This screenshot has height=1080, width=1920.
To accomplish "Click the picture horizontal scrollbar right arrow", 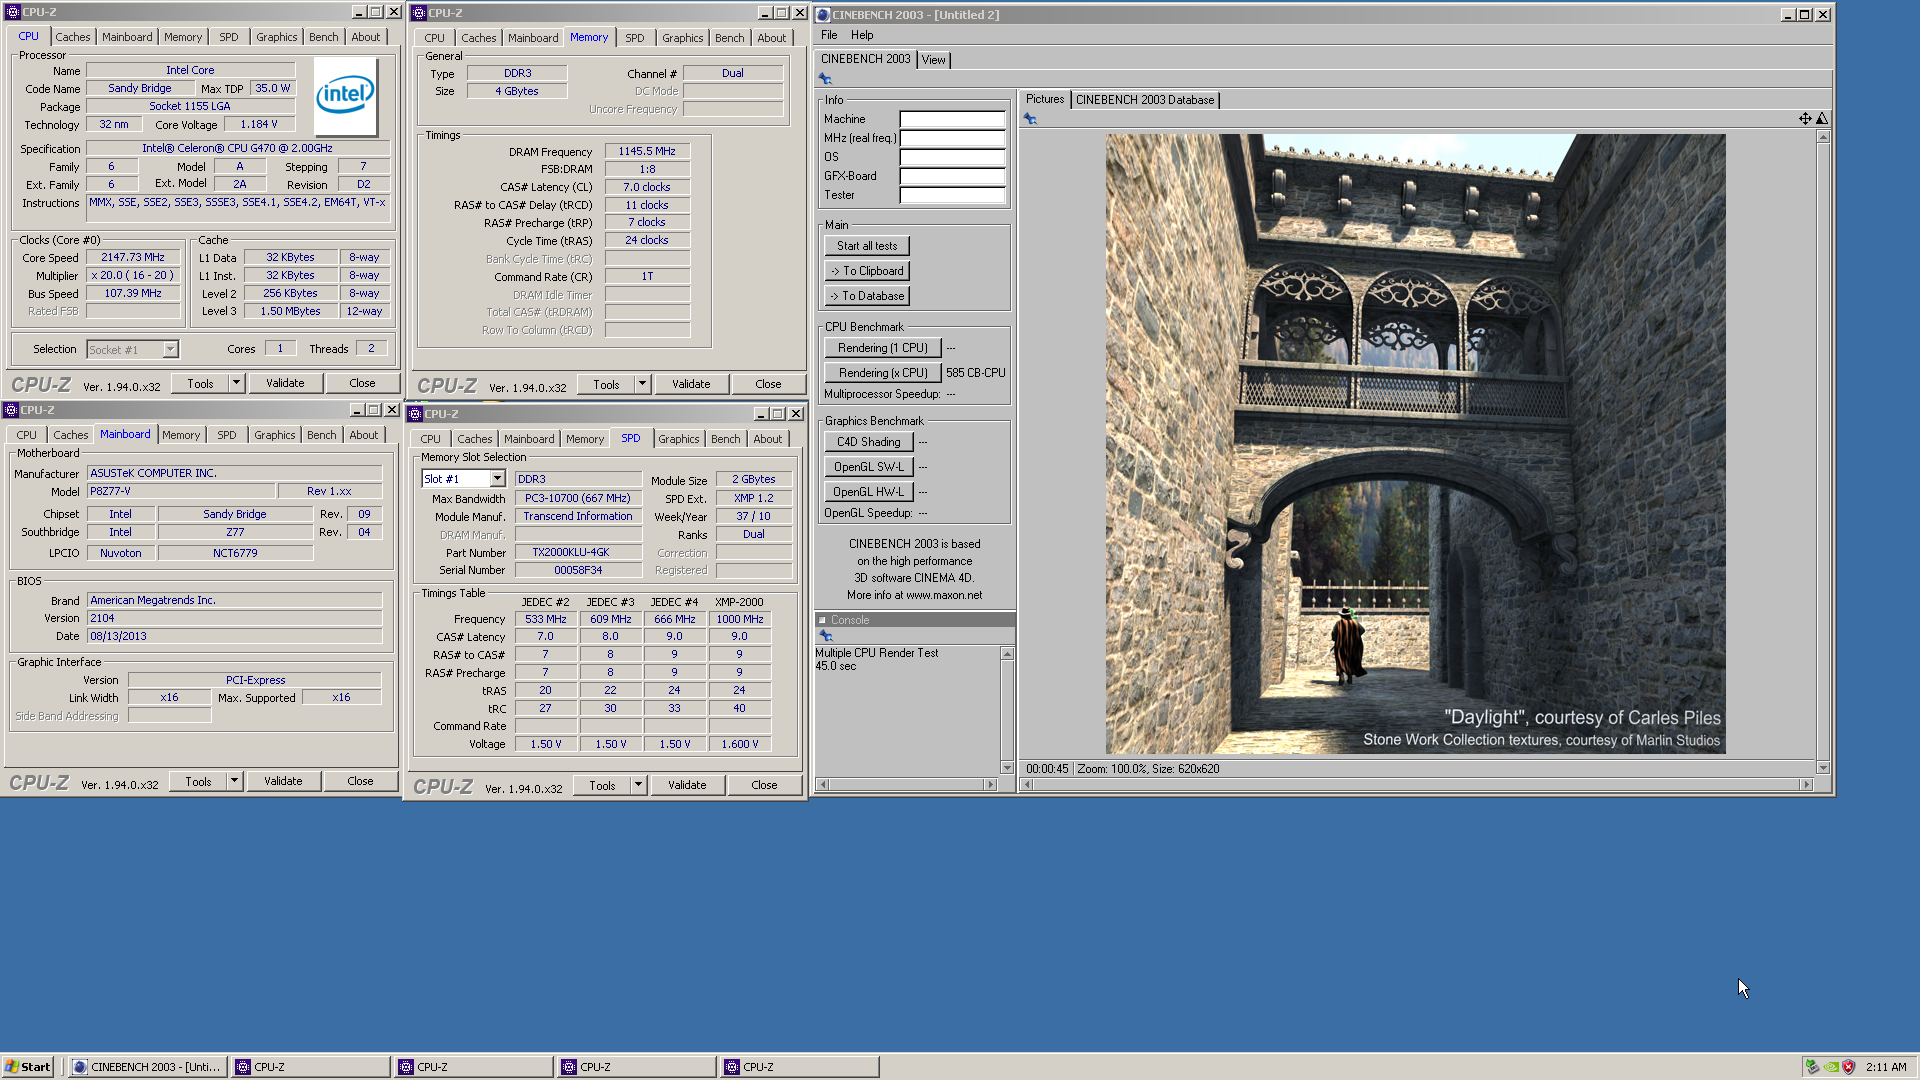I will (x=1806, y=785).
